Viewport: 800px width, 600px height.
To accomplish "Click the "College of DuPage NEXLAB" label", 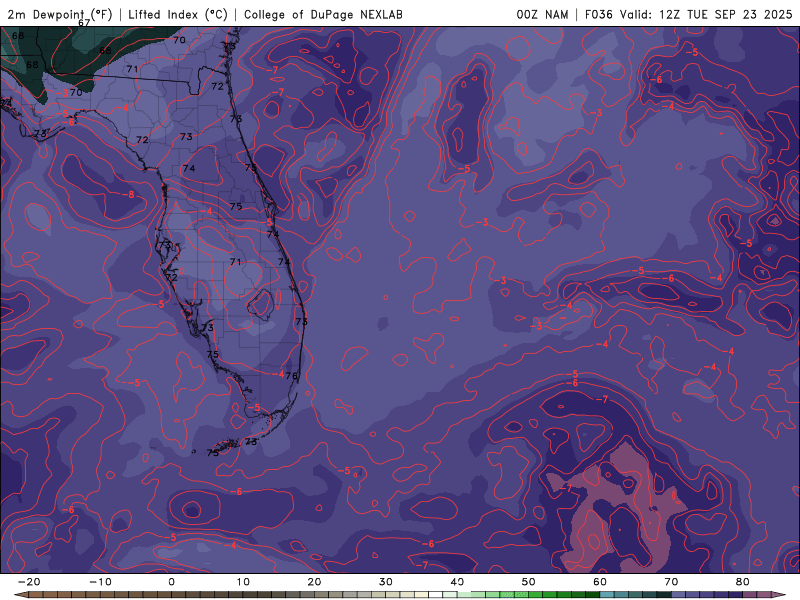I will coord(323,14).
